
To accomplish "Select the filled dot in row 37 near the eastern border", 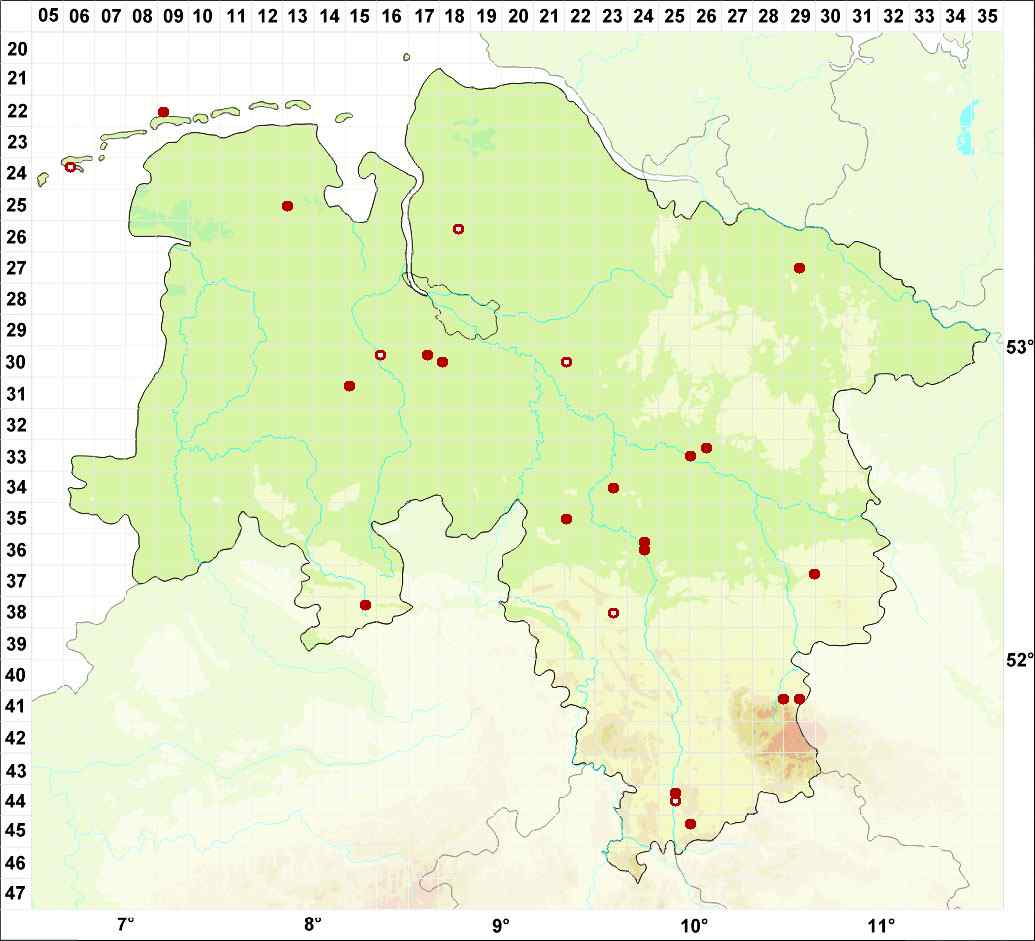I will (x=815, y=574).
